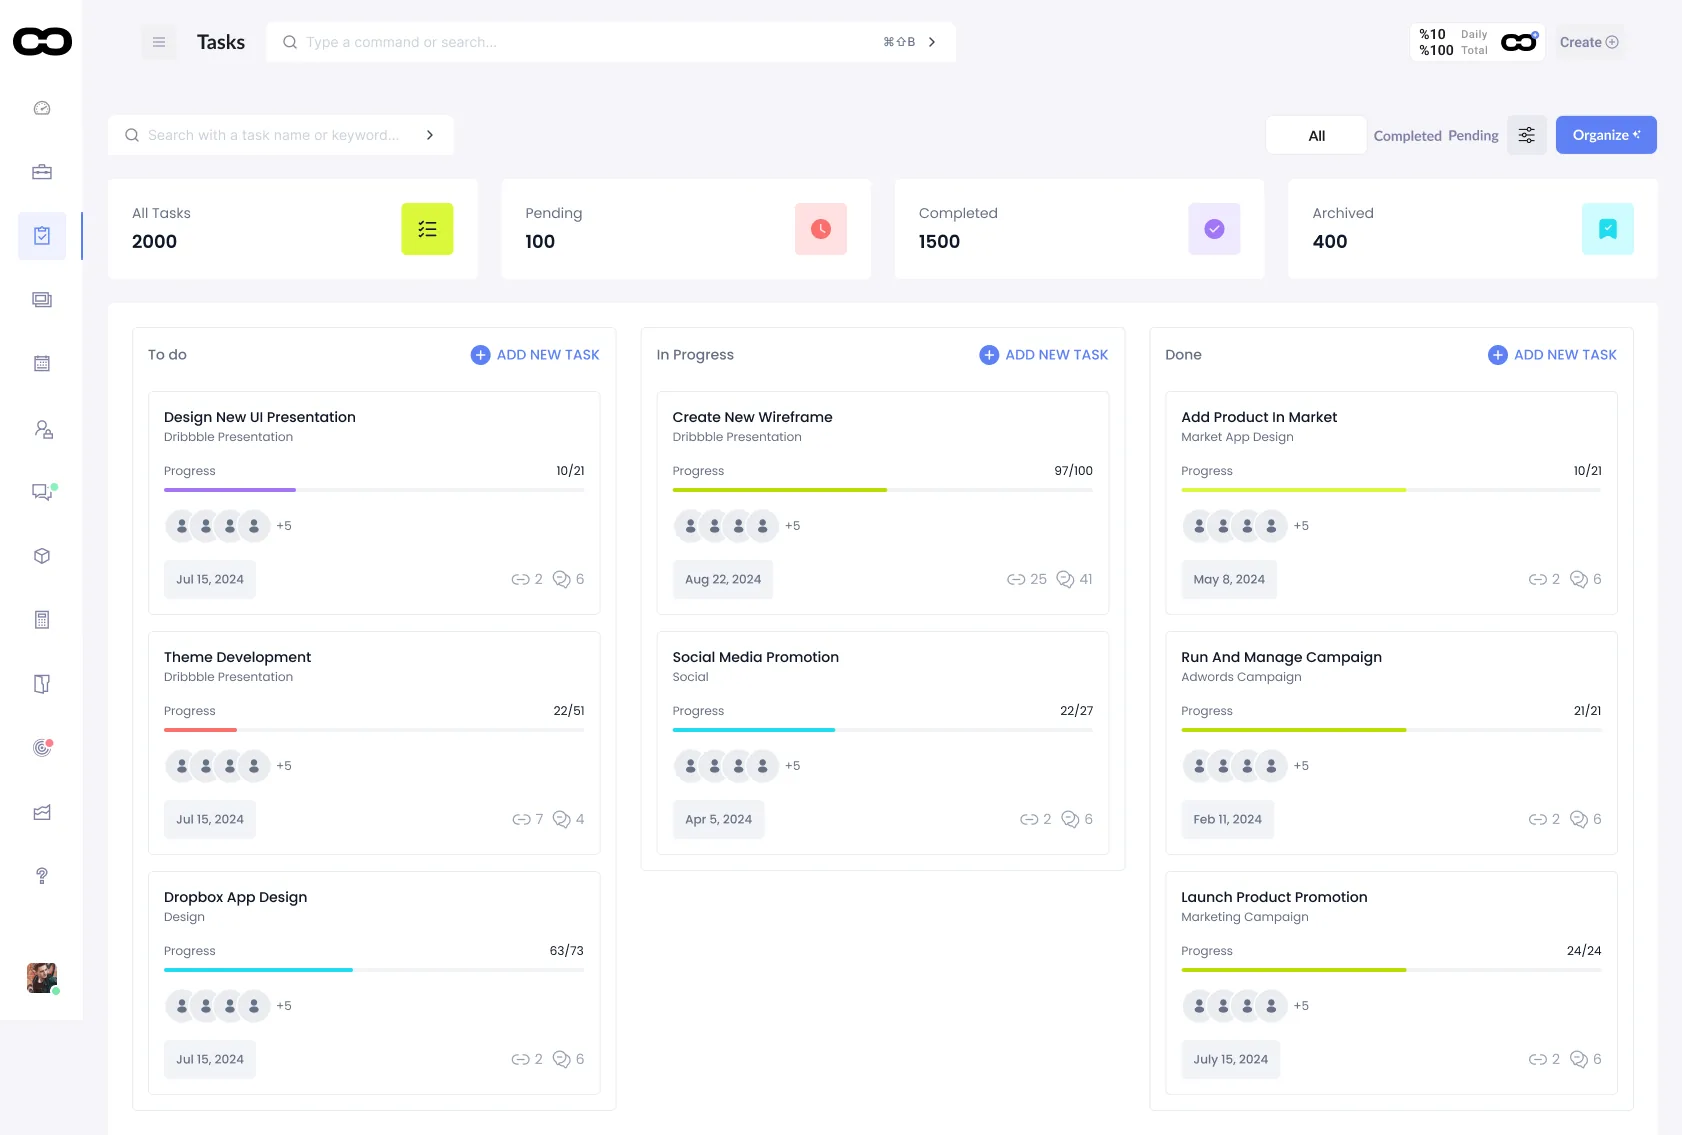Open the contacts person icon in sidebar
The width and height of the screenshot is (1682, 1135).
point(43,429)
